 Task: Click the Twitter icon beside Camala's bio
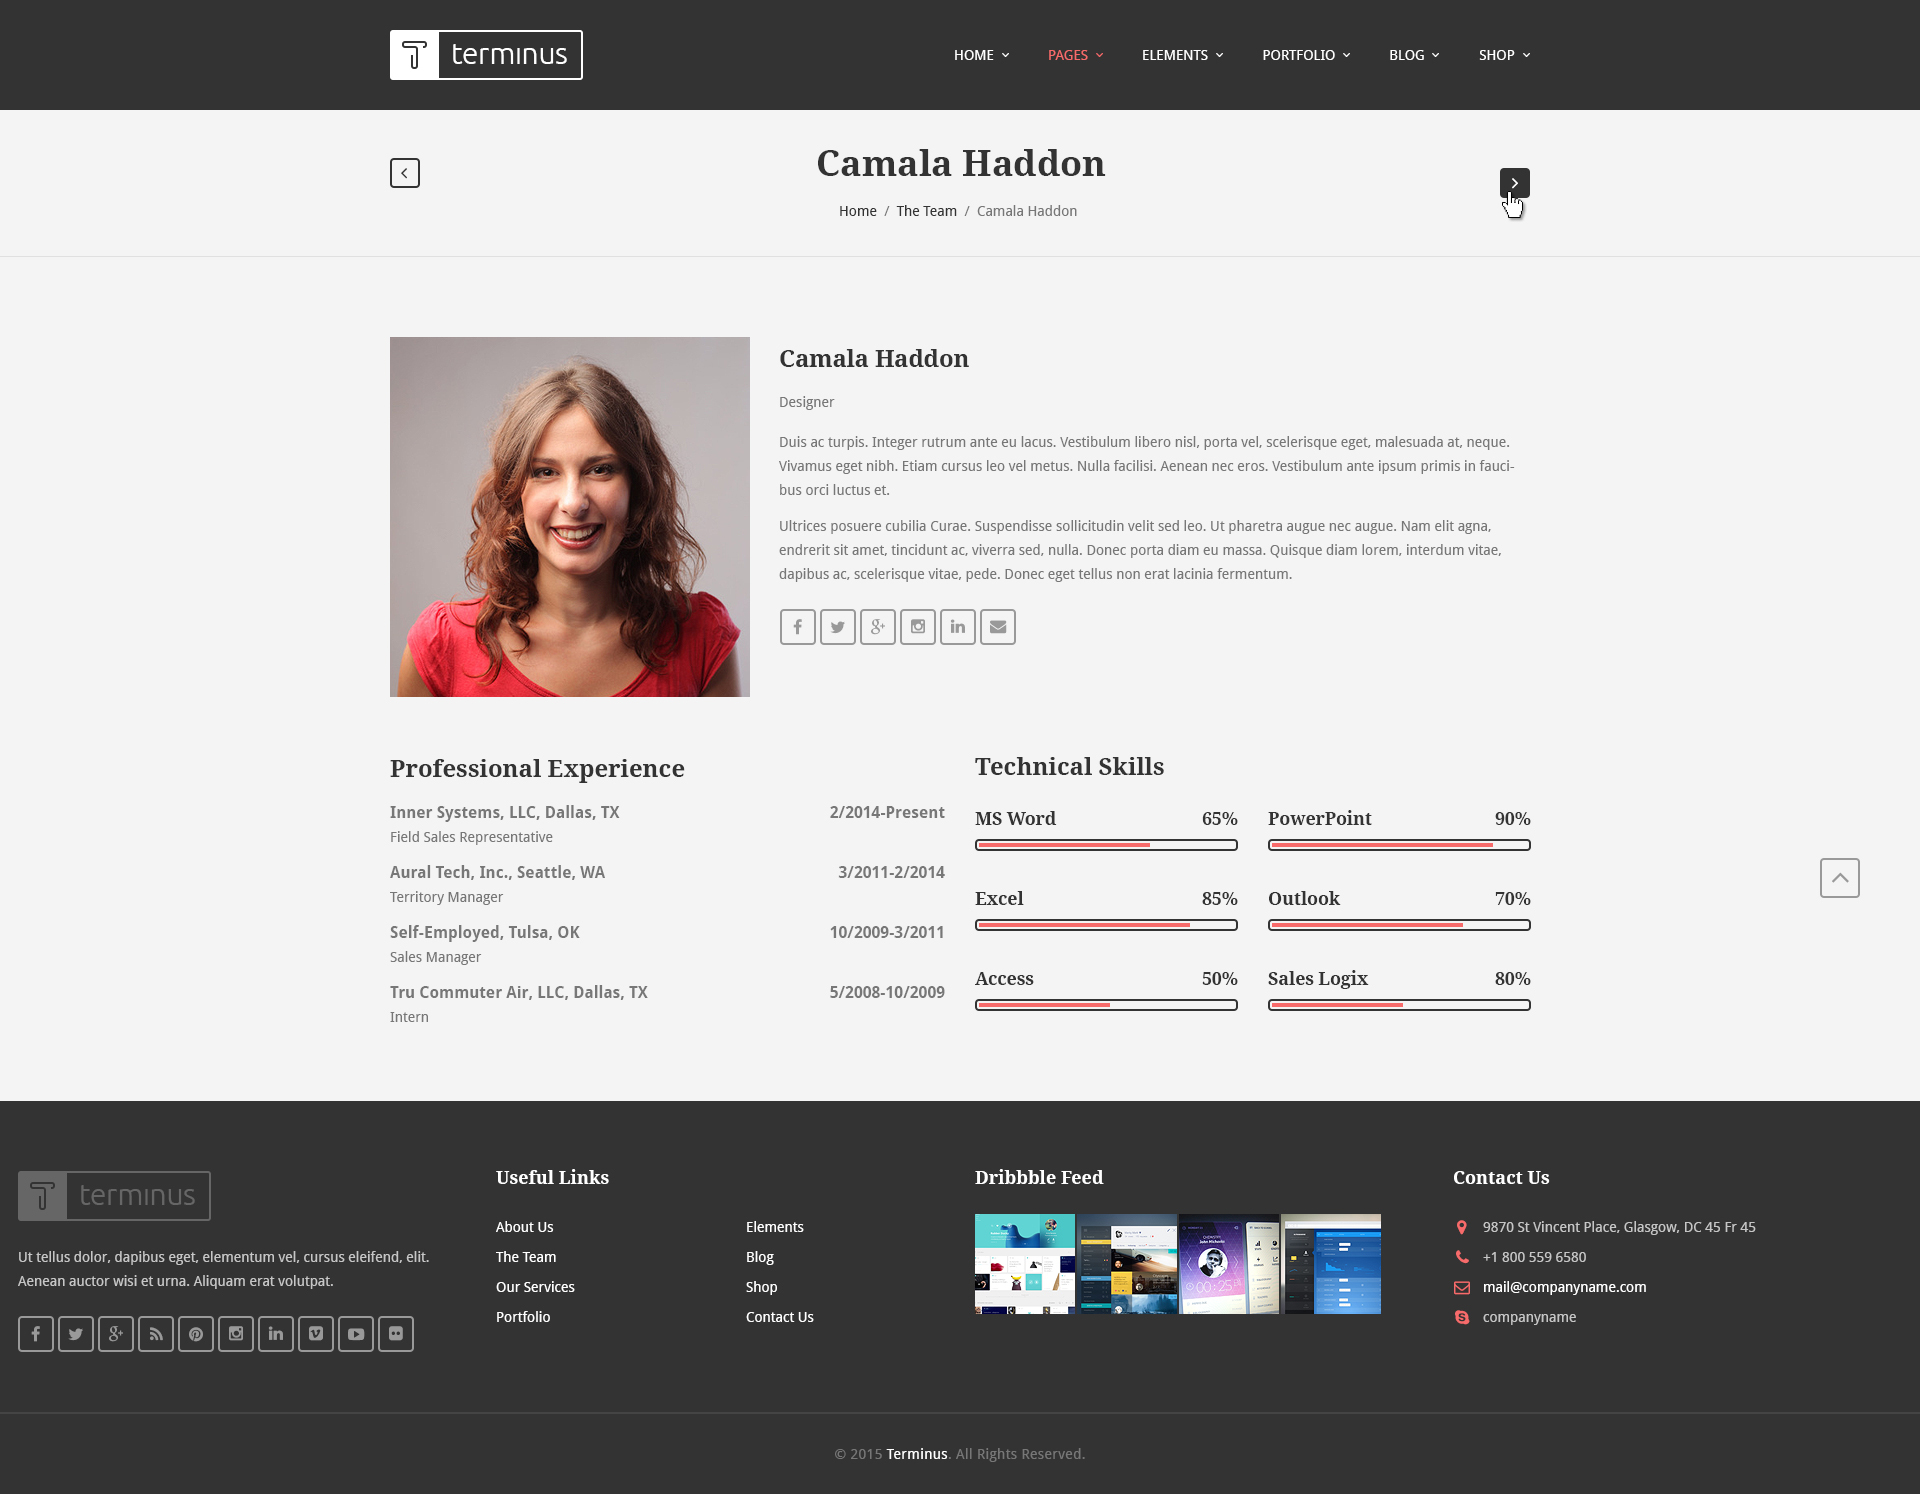[x=837, y=627]
